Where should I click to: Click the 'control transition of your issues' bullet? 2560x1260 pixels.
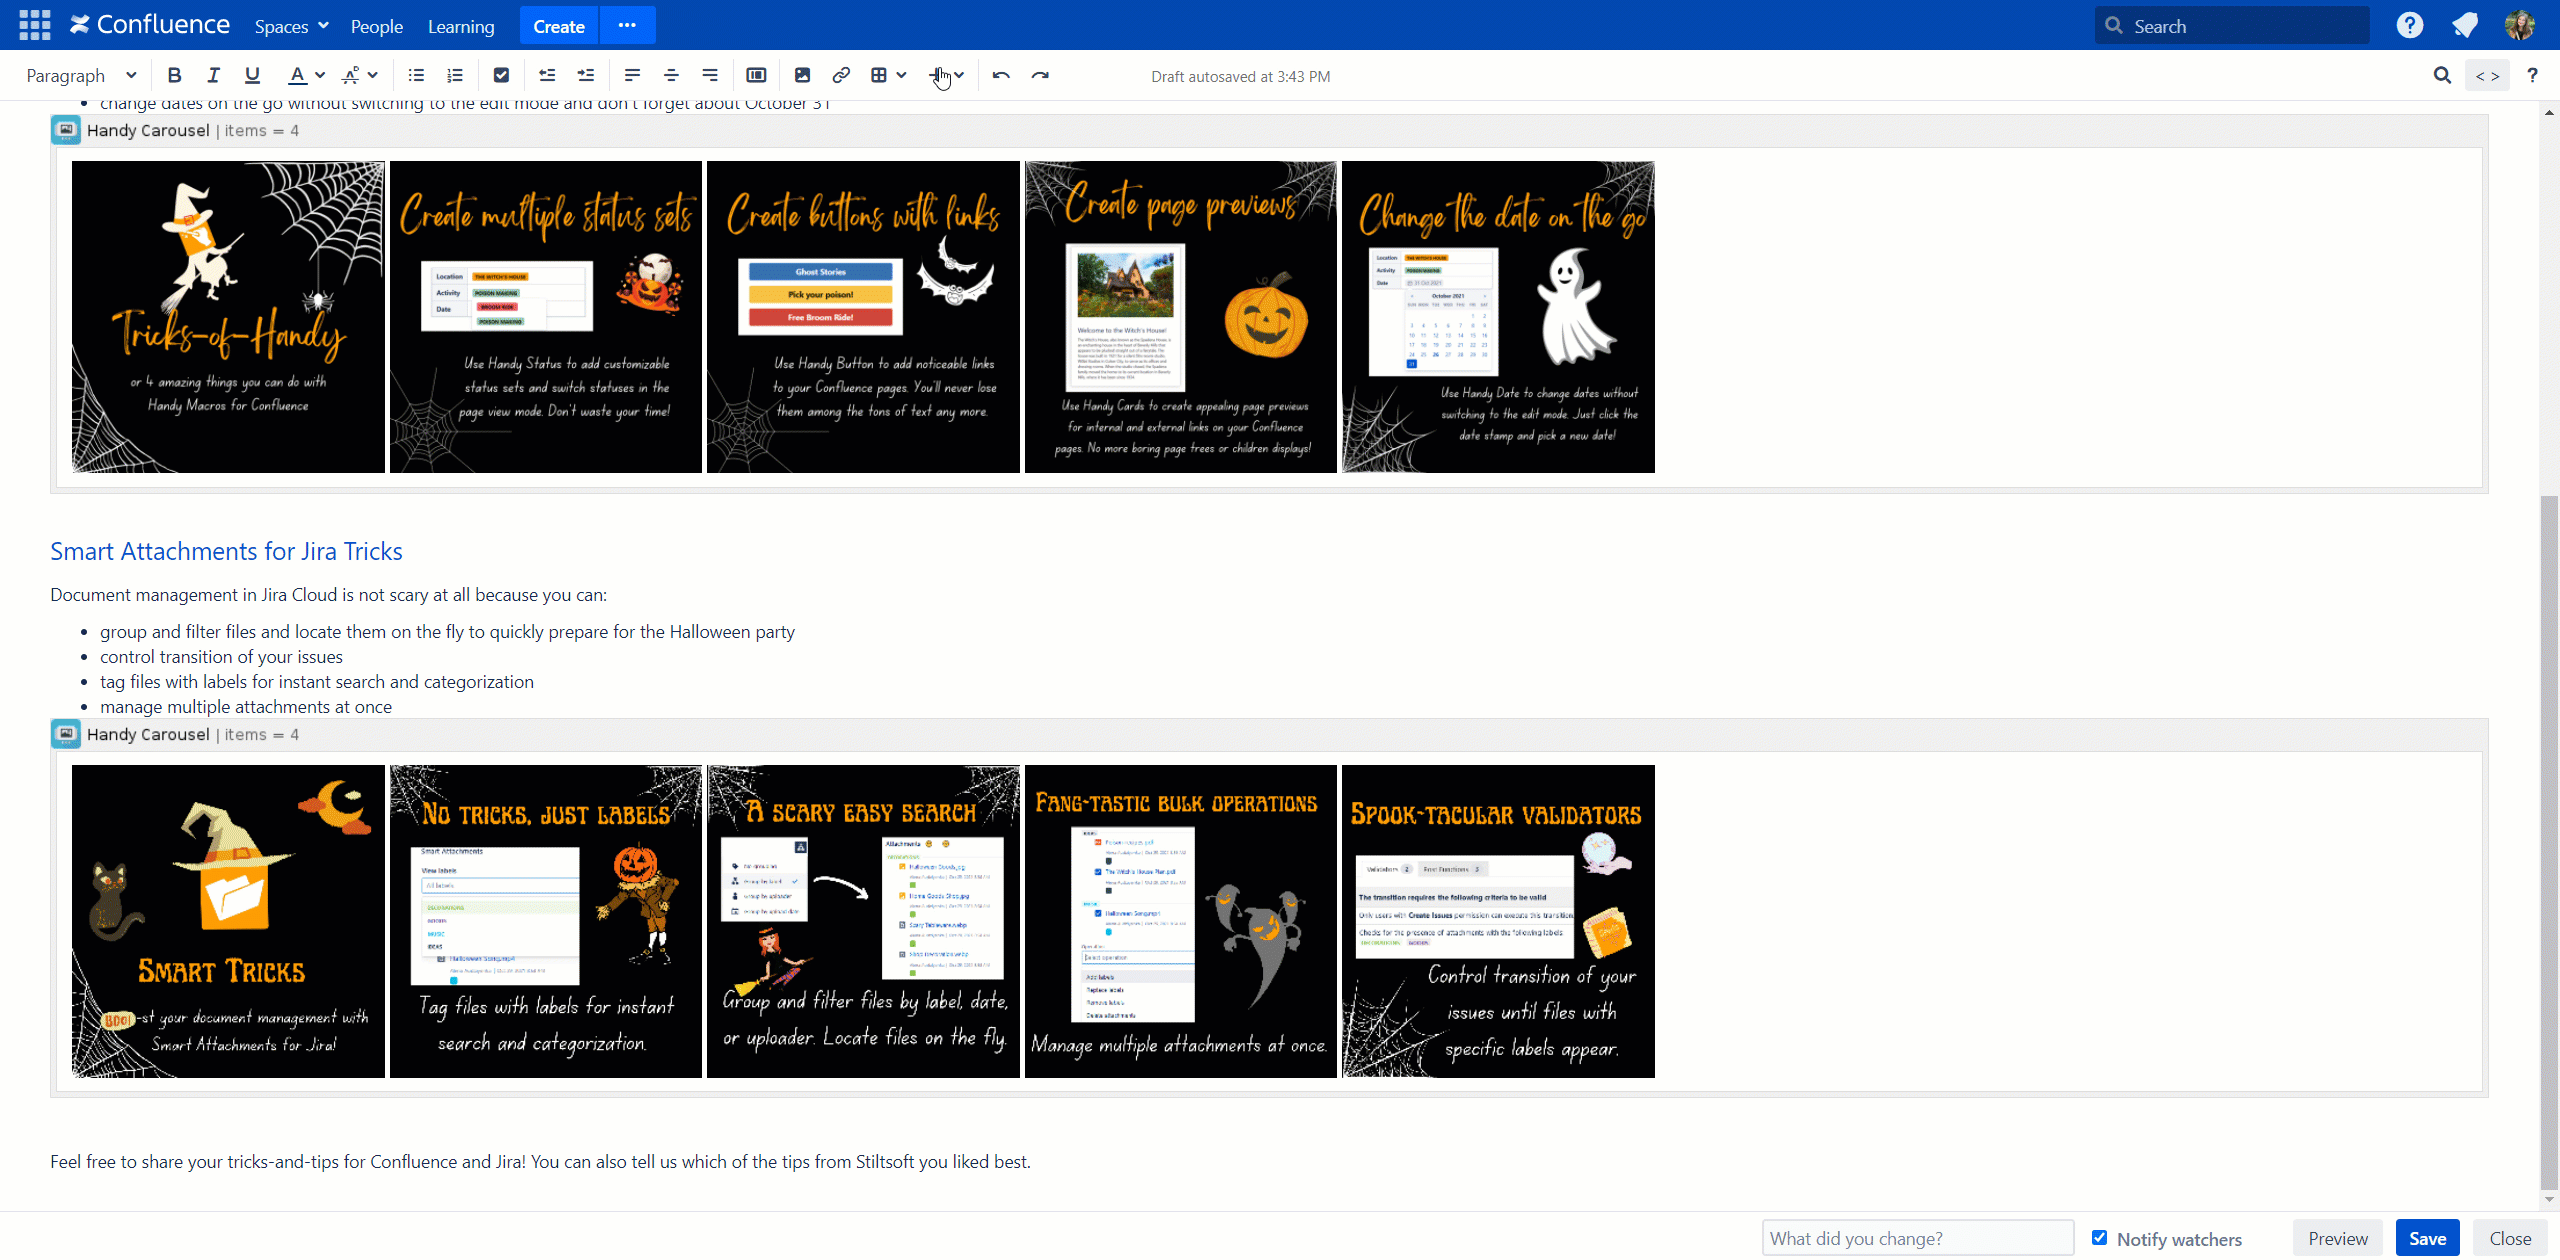click(x=221, y=656)
